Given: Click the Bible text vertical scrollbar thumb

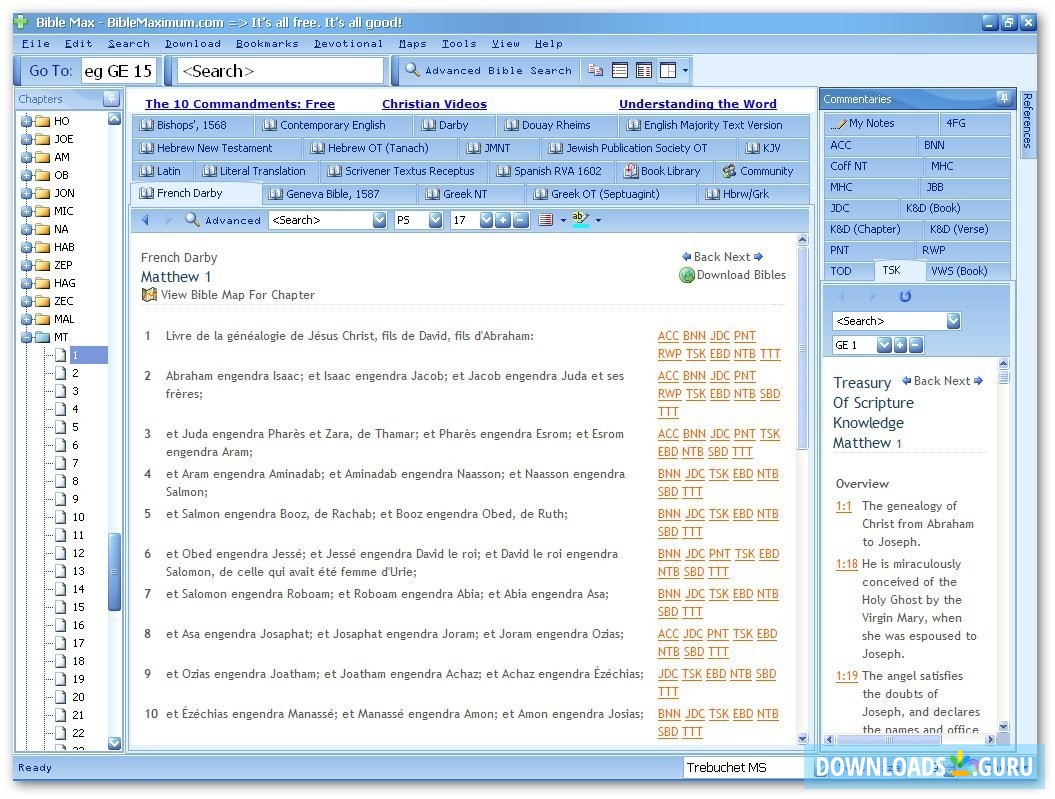Looking at the screenshot, I should coord(802,348).
